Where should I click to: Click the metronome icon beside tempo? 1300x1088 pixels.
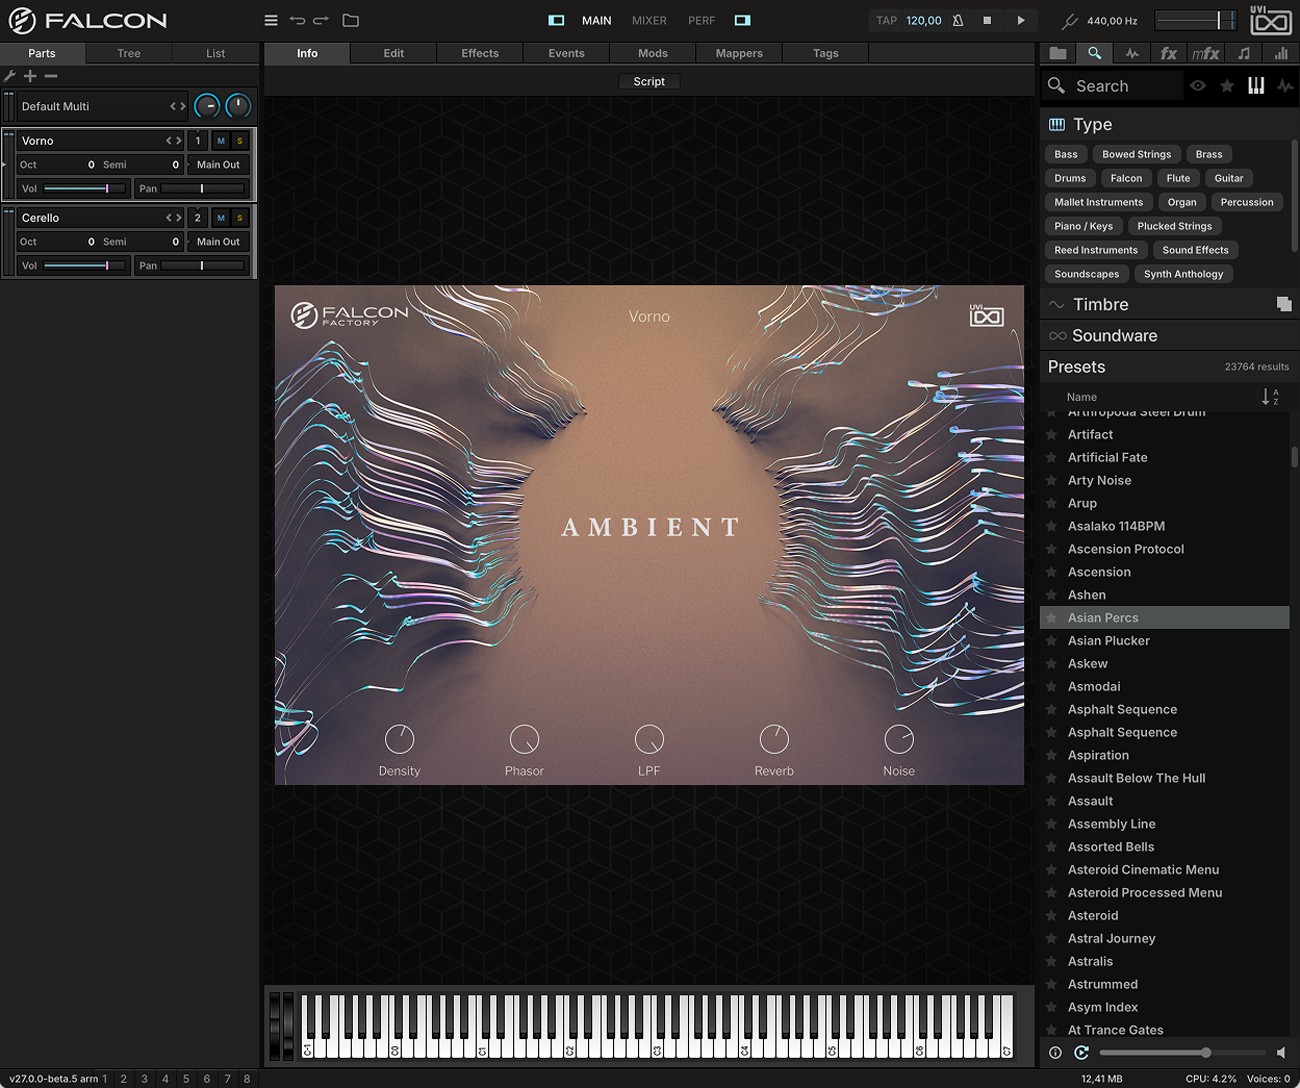tap(957, 20)
